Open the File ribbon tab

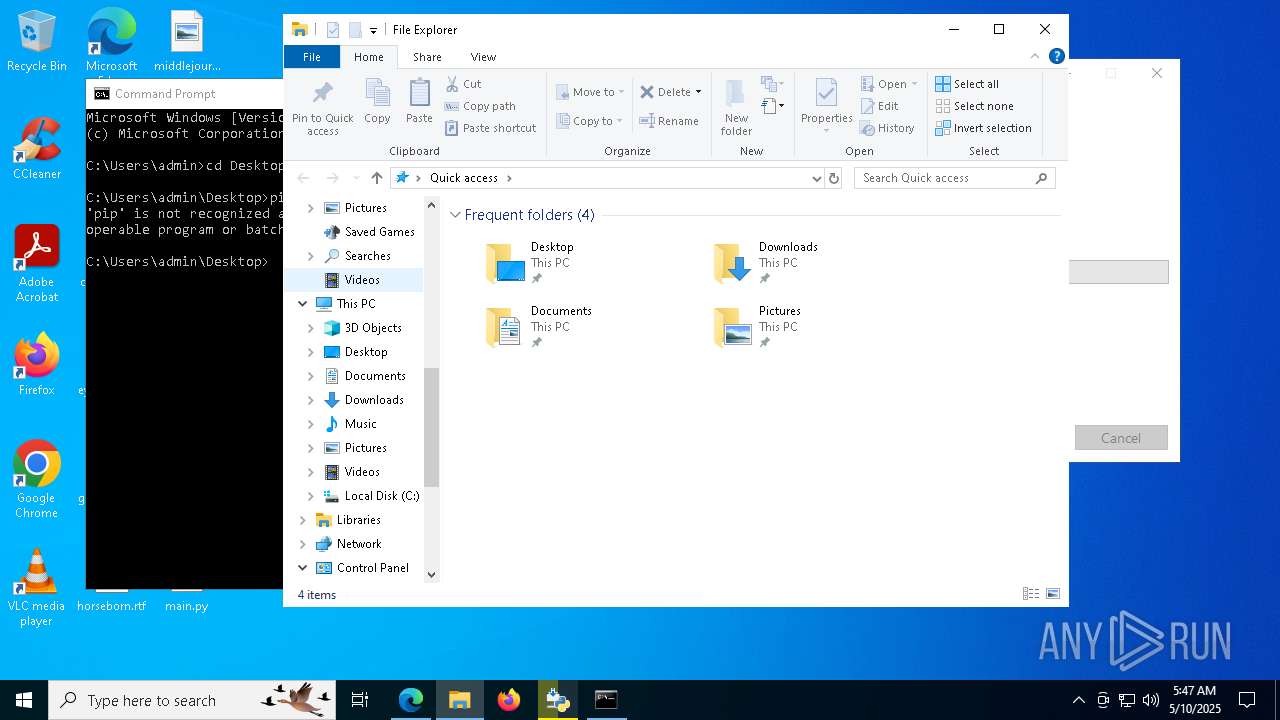tap(312, 57)
